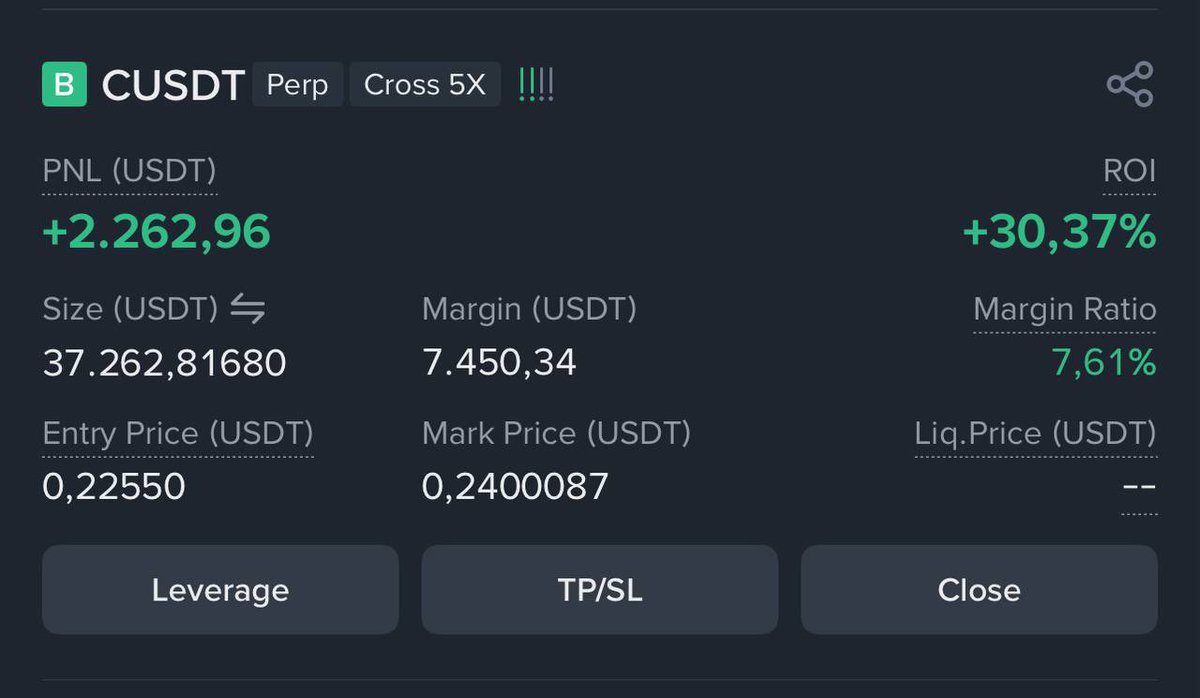Viewport: 1200px width, 698px height.
Task: Tap the underlined ROI label
Action: 1130,172
